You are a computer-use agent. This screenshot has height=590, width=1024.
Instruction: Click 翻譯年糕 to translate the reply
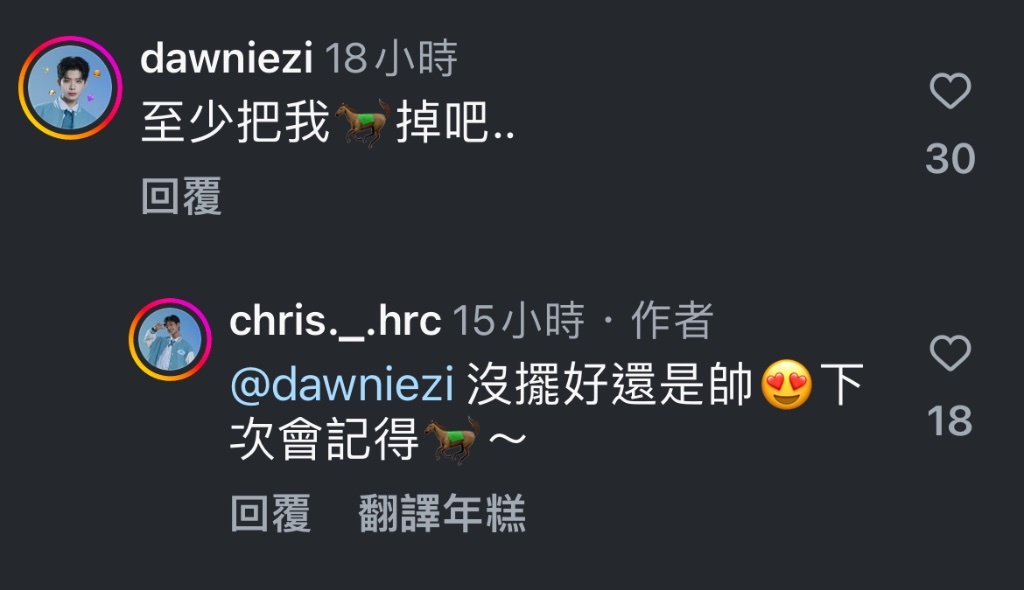(x=442, y=513)
